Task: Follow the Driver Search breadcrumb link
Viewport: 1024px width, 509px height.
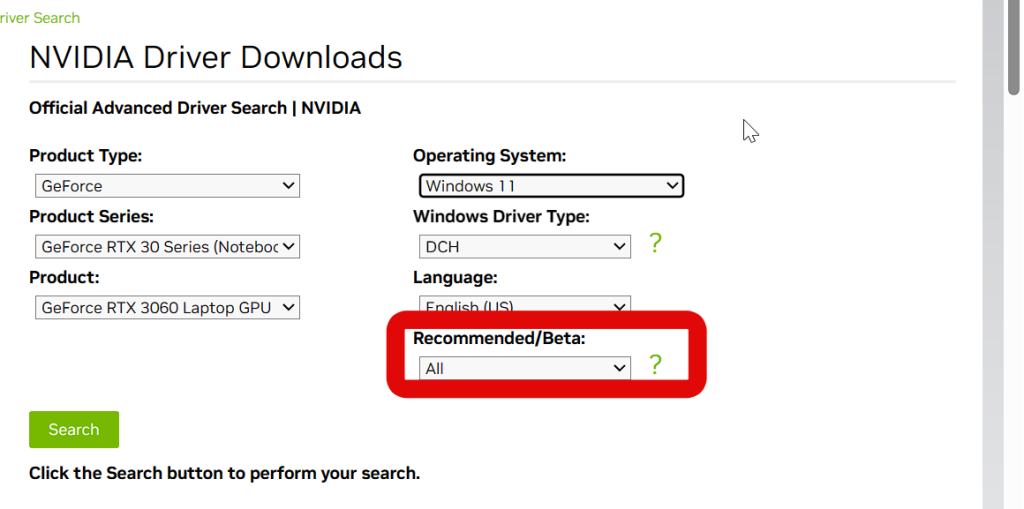Action: point(40,18)
